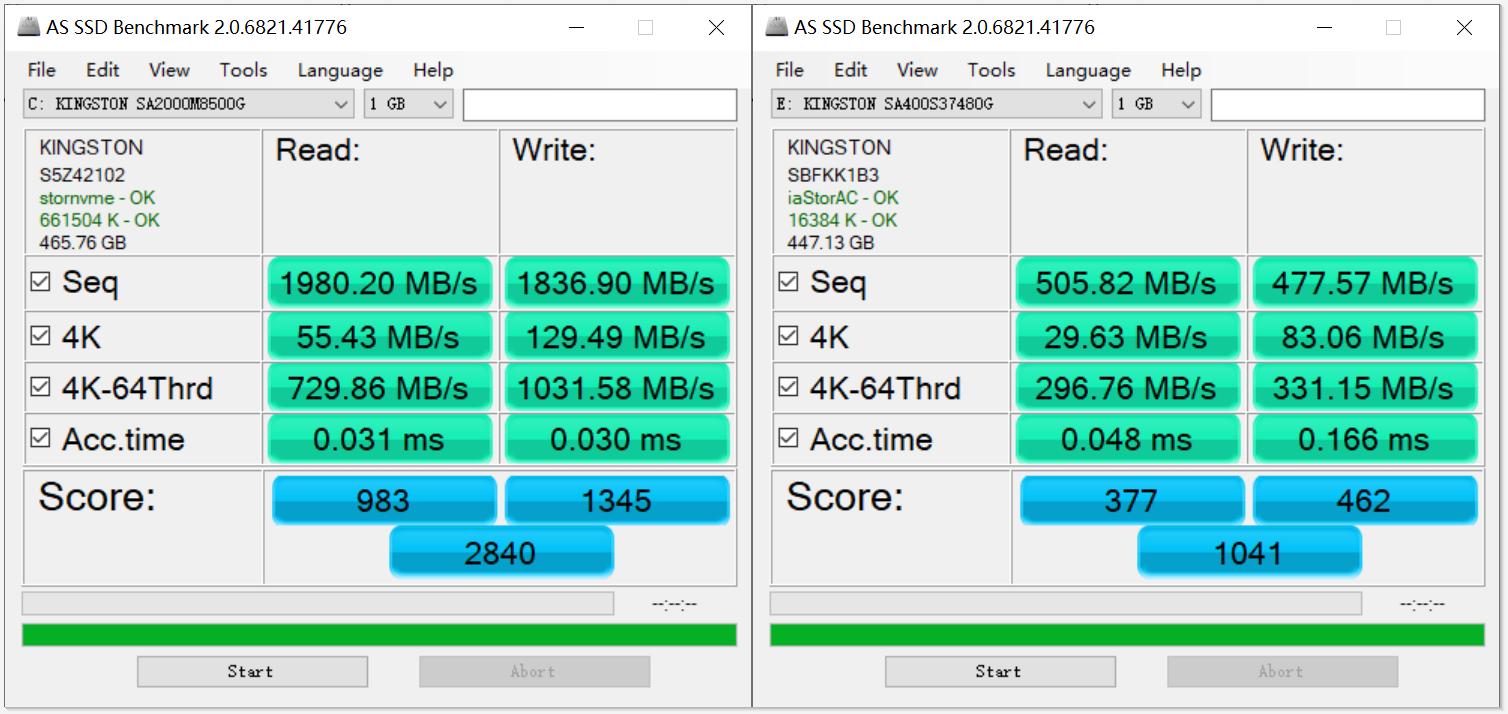Click the AS SSD app icon in right window title bar
The image size is (1508, 714).
coord(777,28)
